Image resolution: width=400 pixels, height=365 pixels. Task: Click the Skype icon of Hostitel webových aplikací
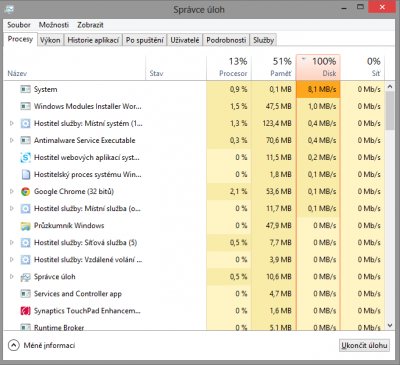(x=25, y=157)
